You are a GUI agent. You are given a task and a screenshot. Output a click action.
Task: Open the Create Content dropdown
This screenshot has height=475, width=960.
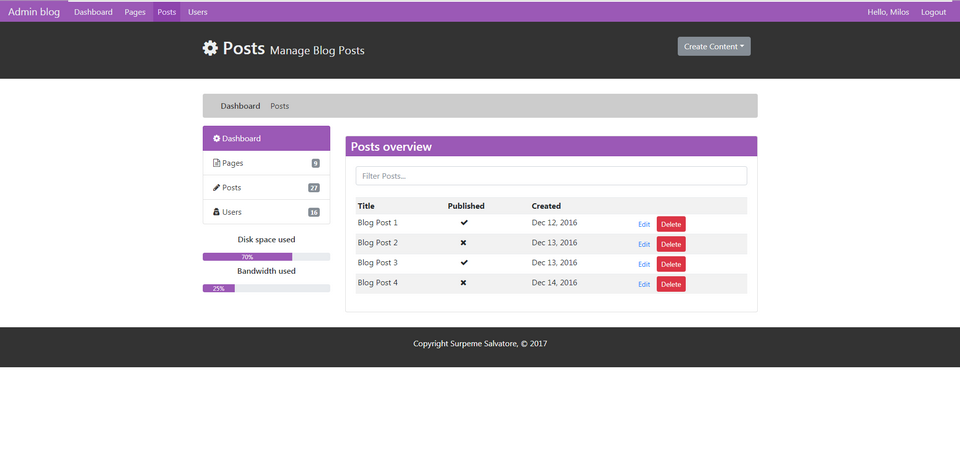coord(714,47)
